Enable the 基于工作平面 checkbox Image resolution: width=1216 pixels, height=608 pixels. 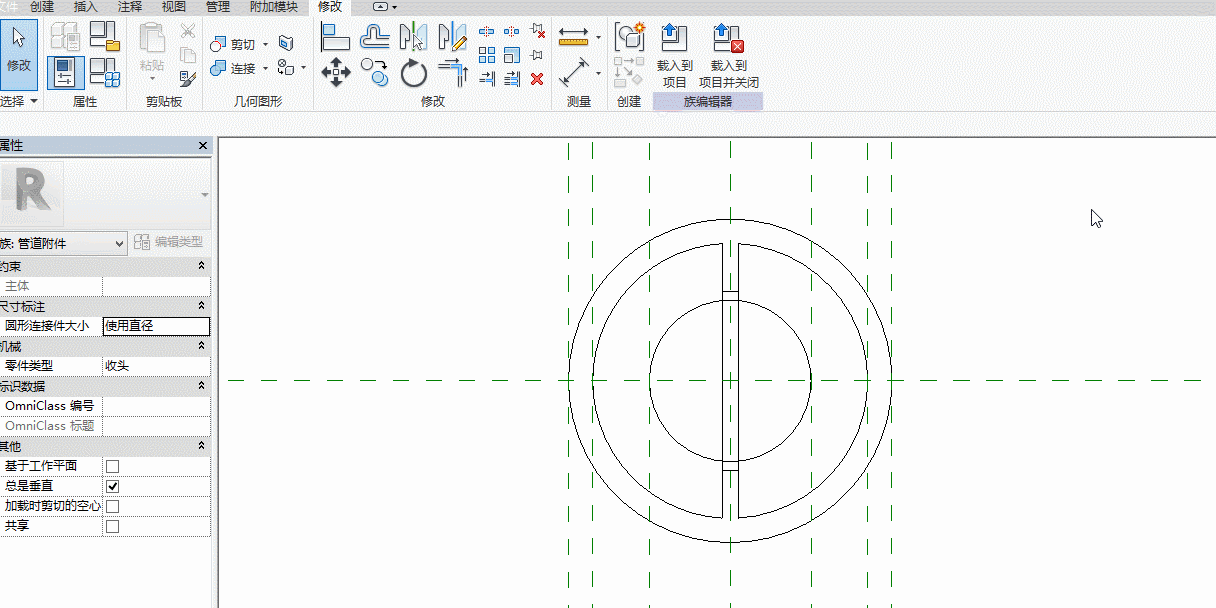click(112, 466)
